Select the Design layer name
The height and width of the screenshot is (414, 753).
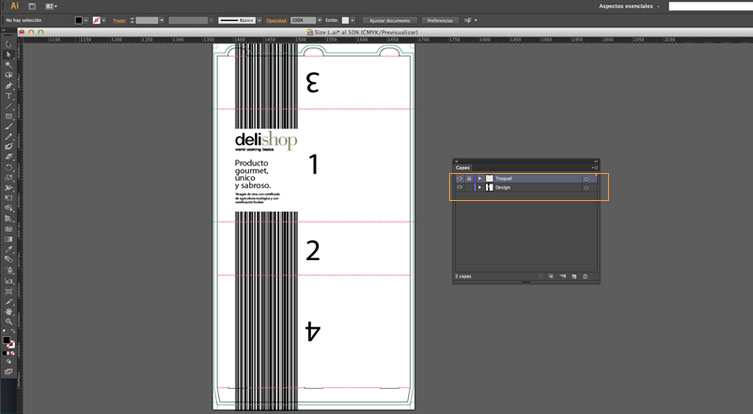point(503,187)
